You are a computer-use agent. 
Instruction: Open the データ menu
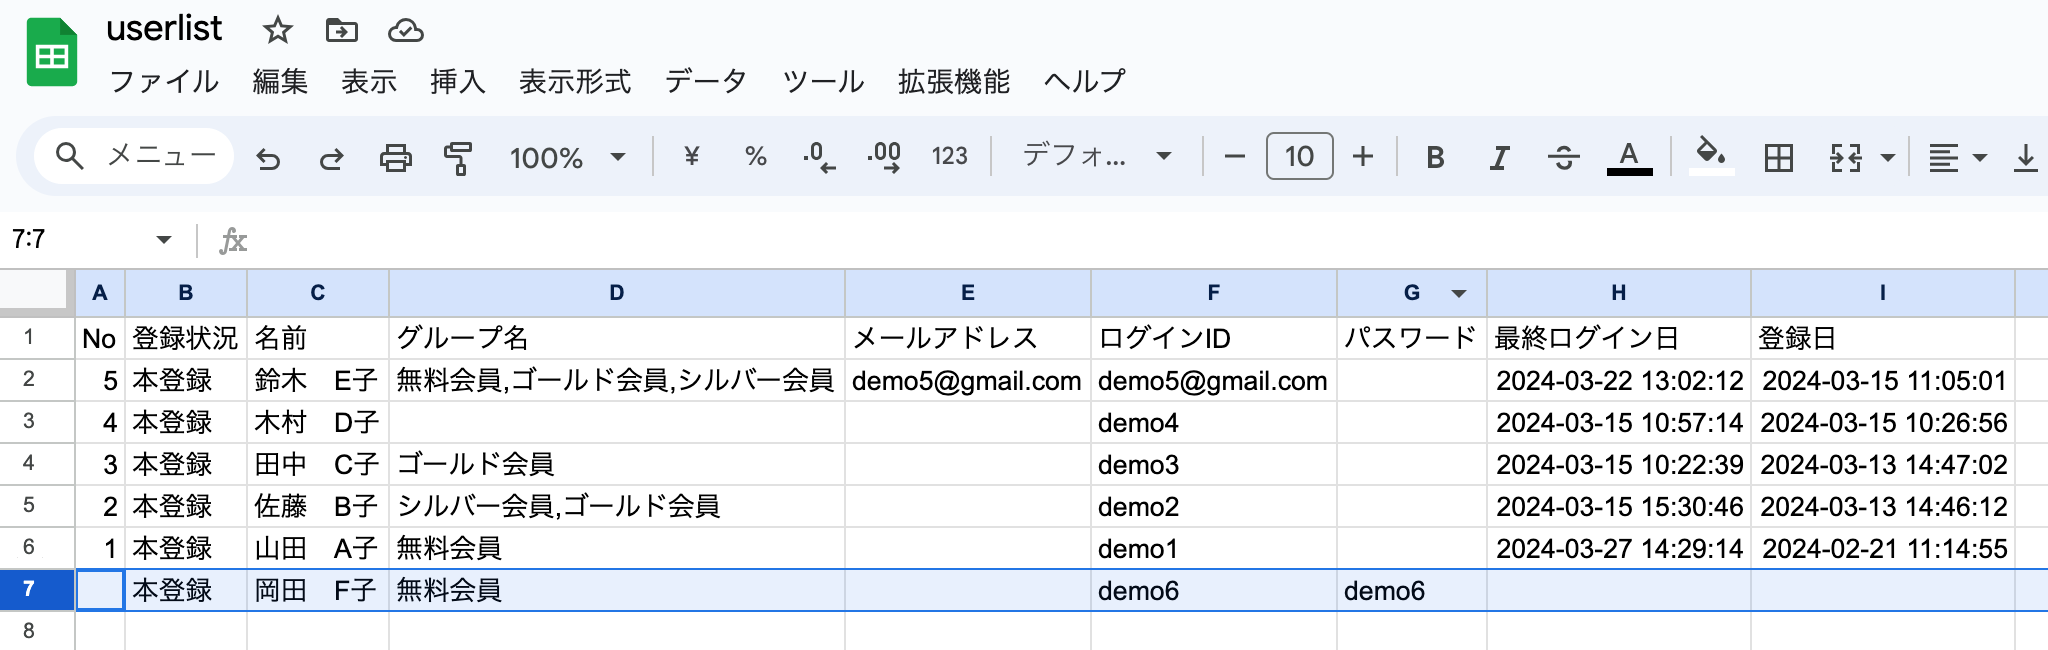tap(705, 82)
